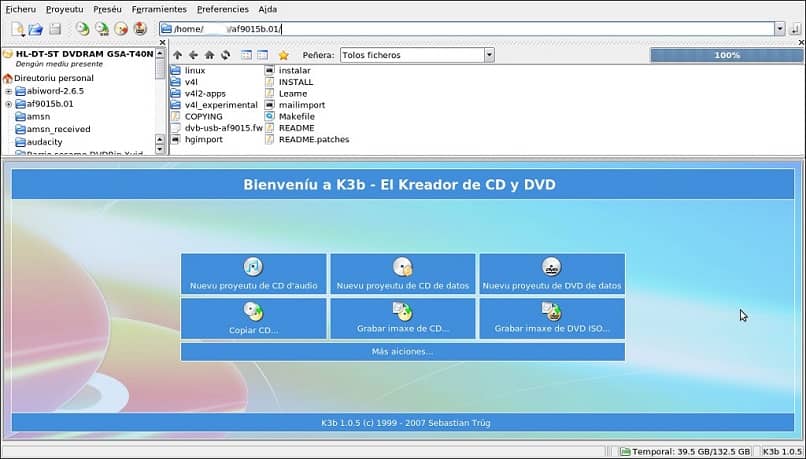Viewport: 806px width, 459px height.
Task: Select the amsn folder in tree
Action: 38,117
